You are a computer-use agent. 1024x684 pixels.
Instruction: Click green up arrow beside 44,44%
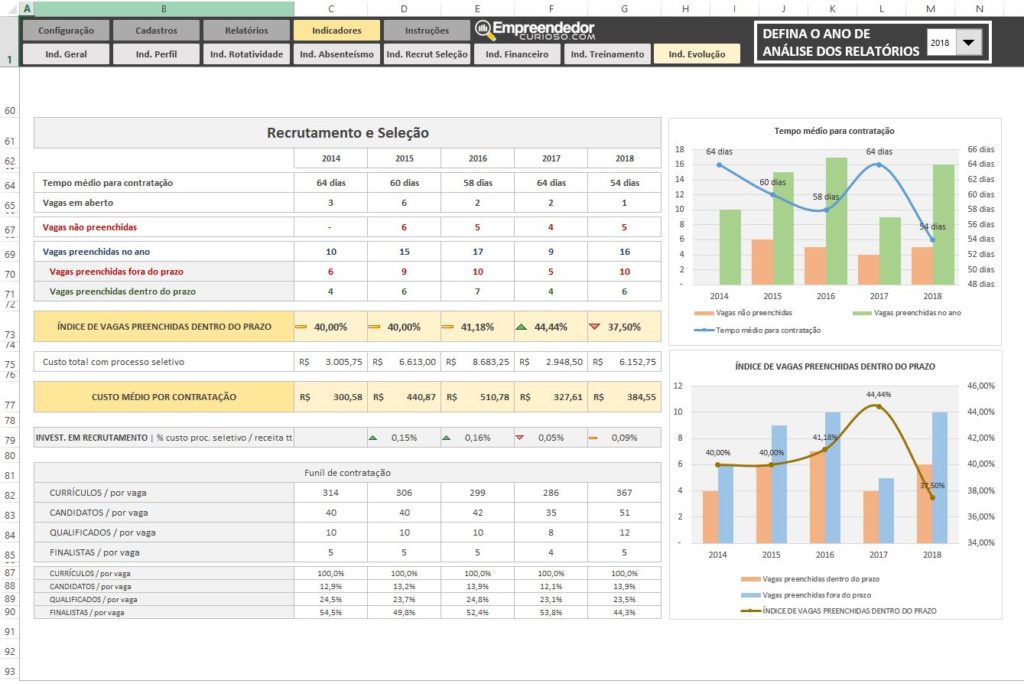coord(522,327)
